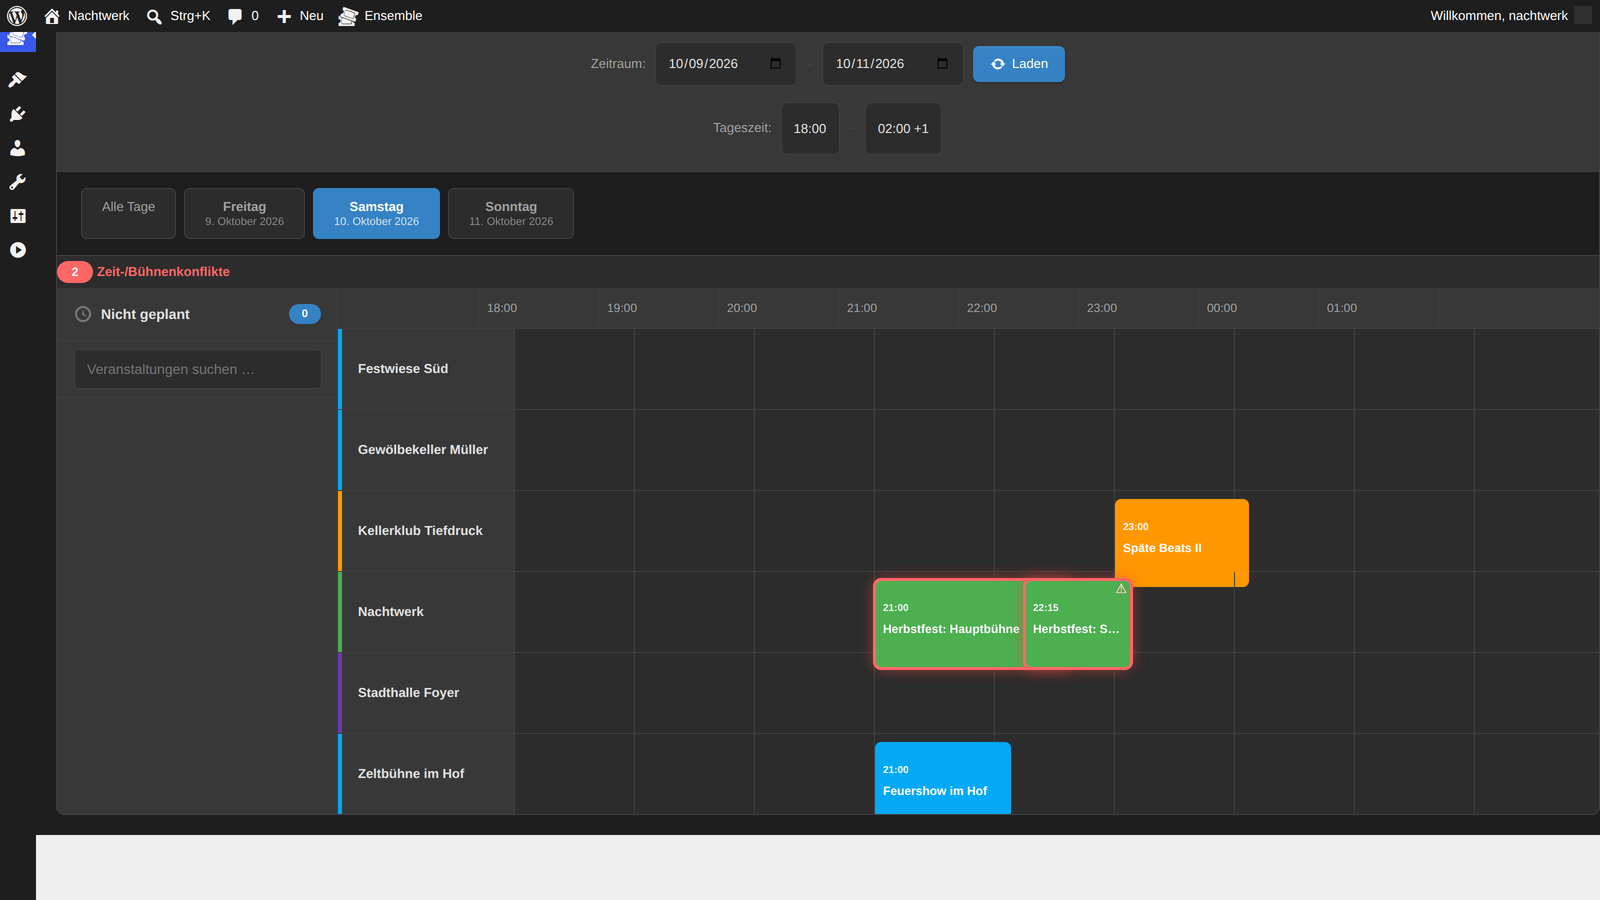Screen dimensions: 1600x900
Task: Click the Stadthalle Foyer stage label
Action: point(408,693)
